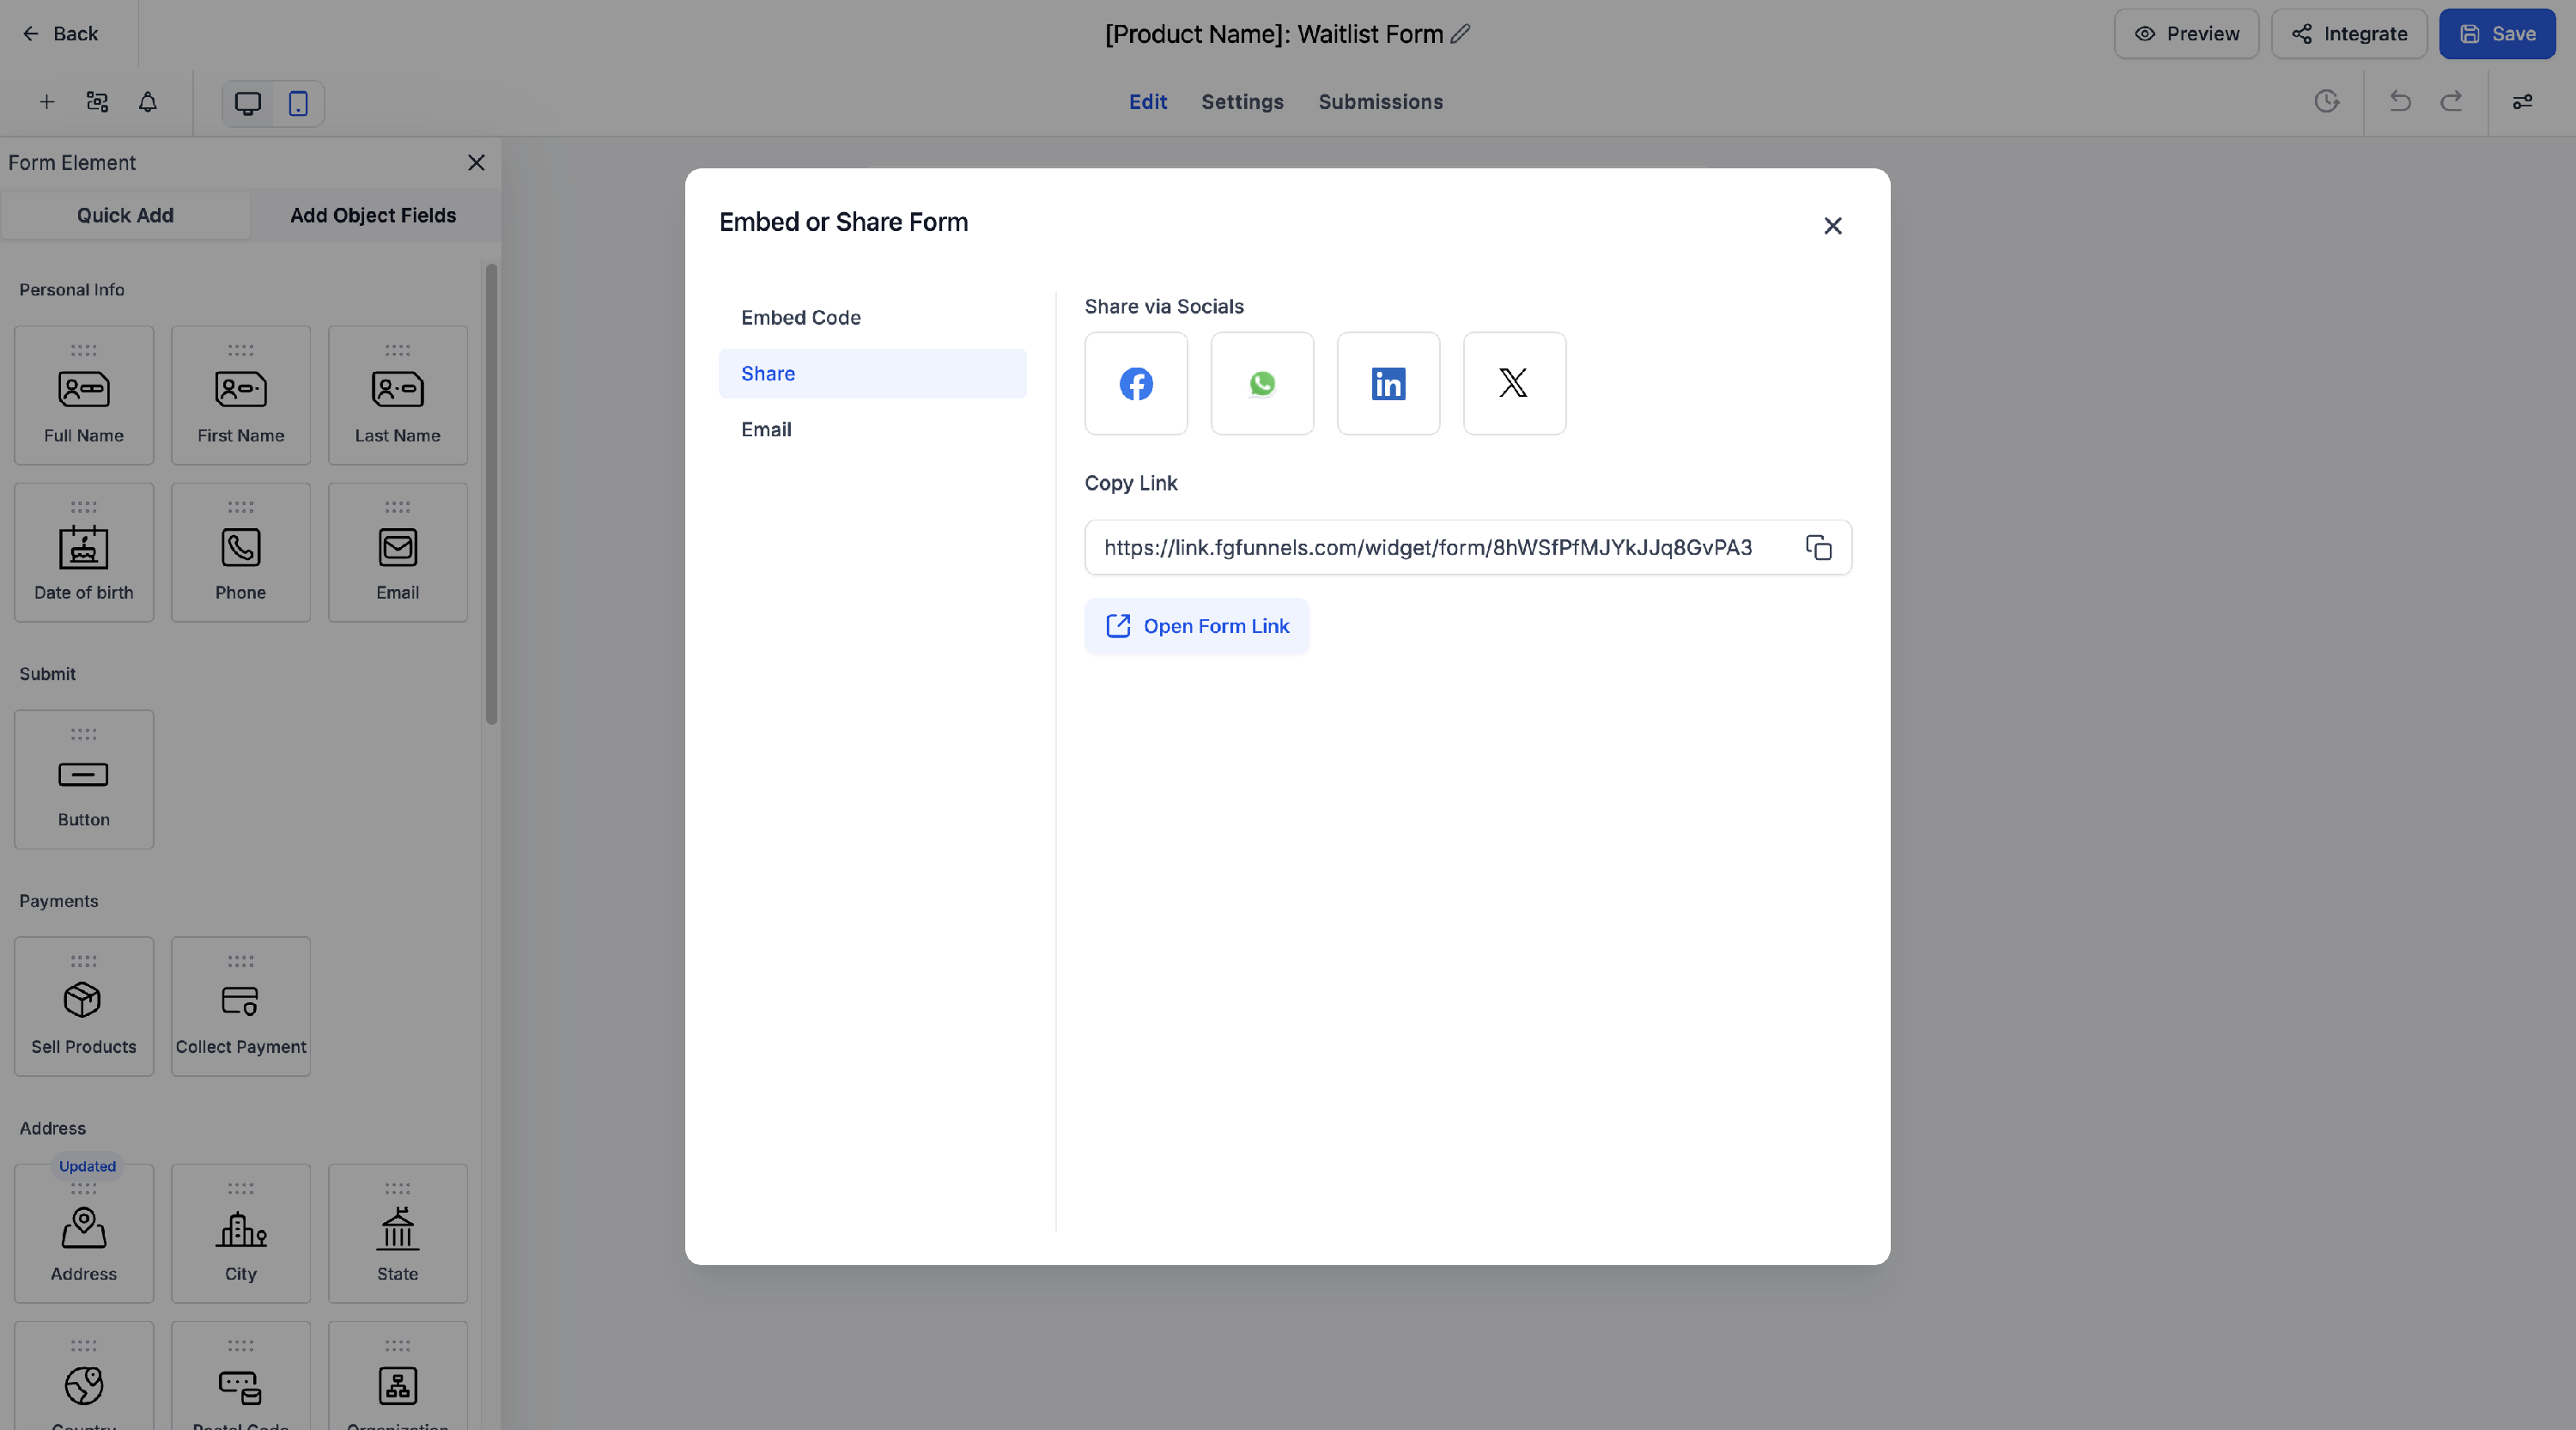Image resolution: width=2576 pixels, height=1430 pixels.
Task: Open version history
Action: (2327, 102)
